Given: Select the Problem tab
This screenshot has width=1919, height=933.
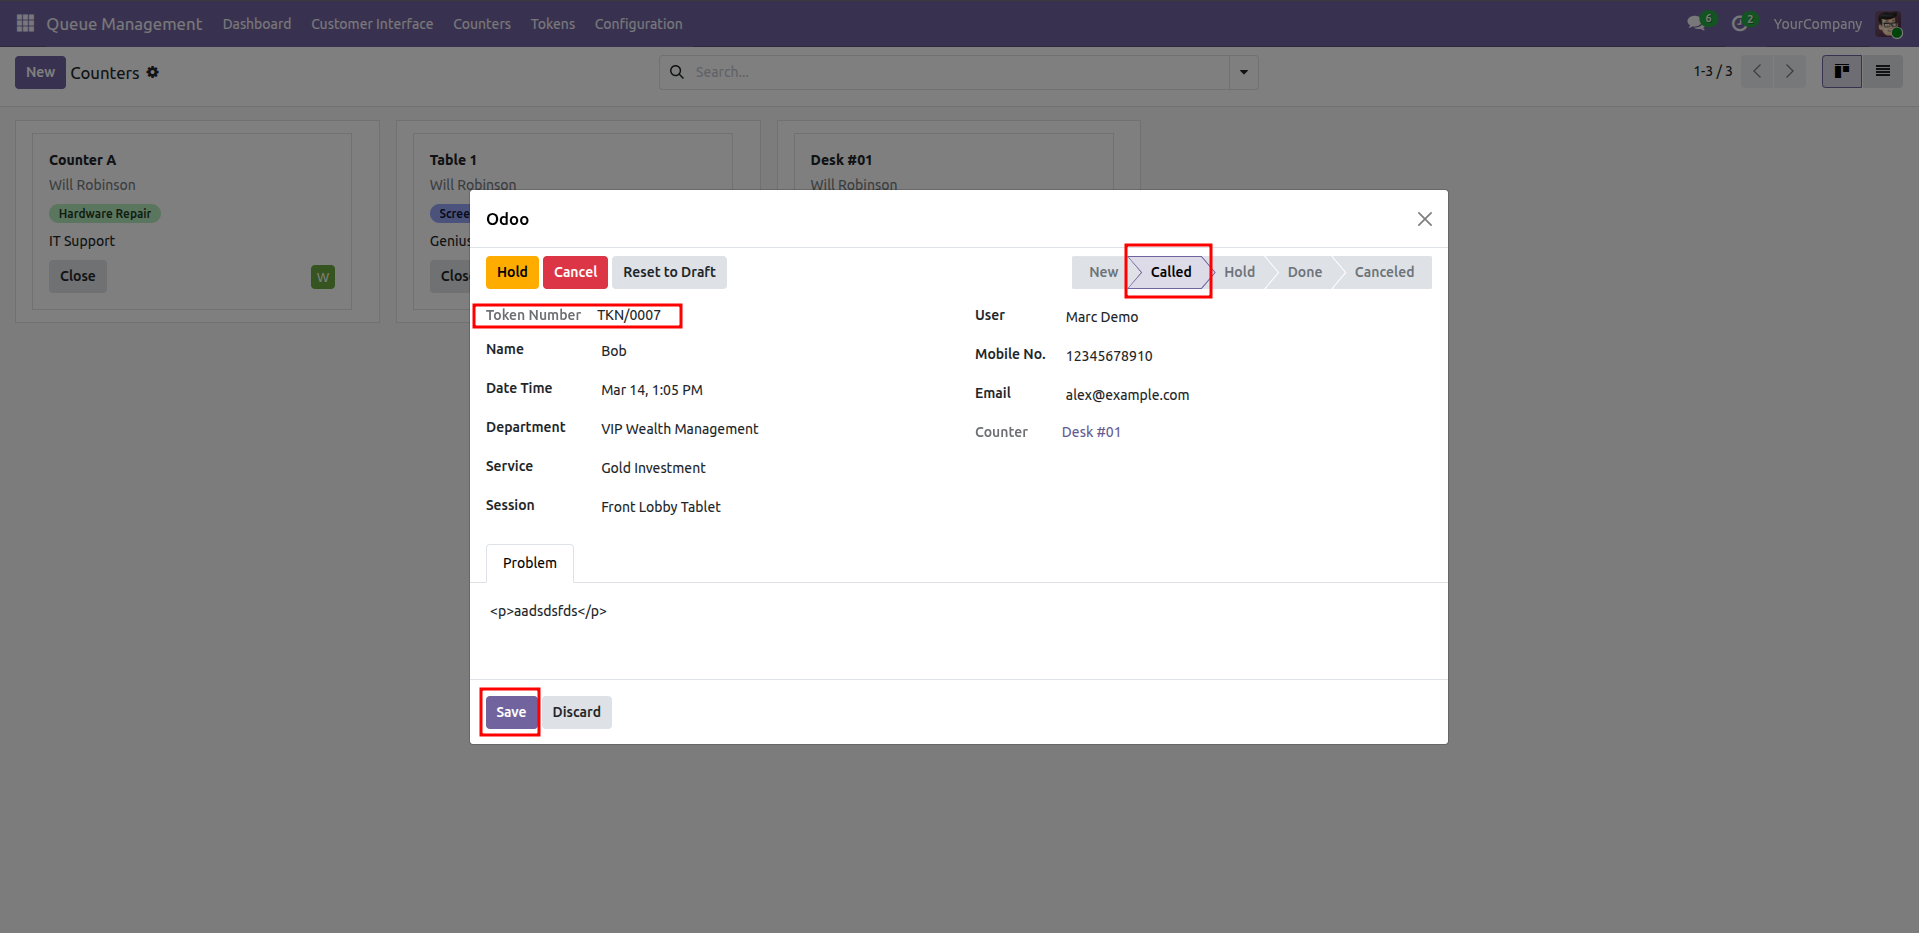Looking at the screenshot, I should (529, 563).
